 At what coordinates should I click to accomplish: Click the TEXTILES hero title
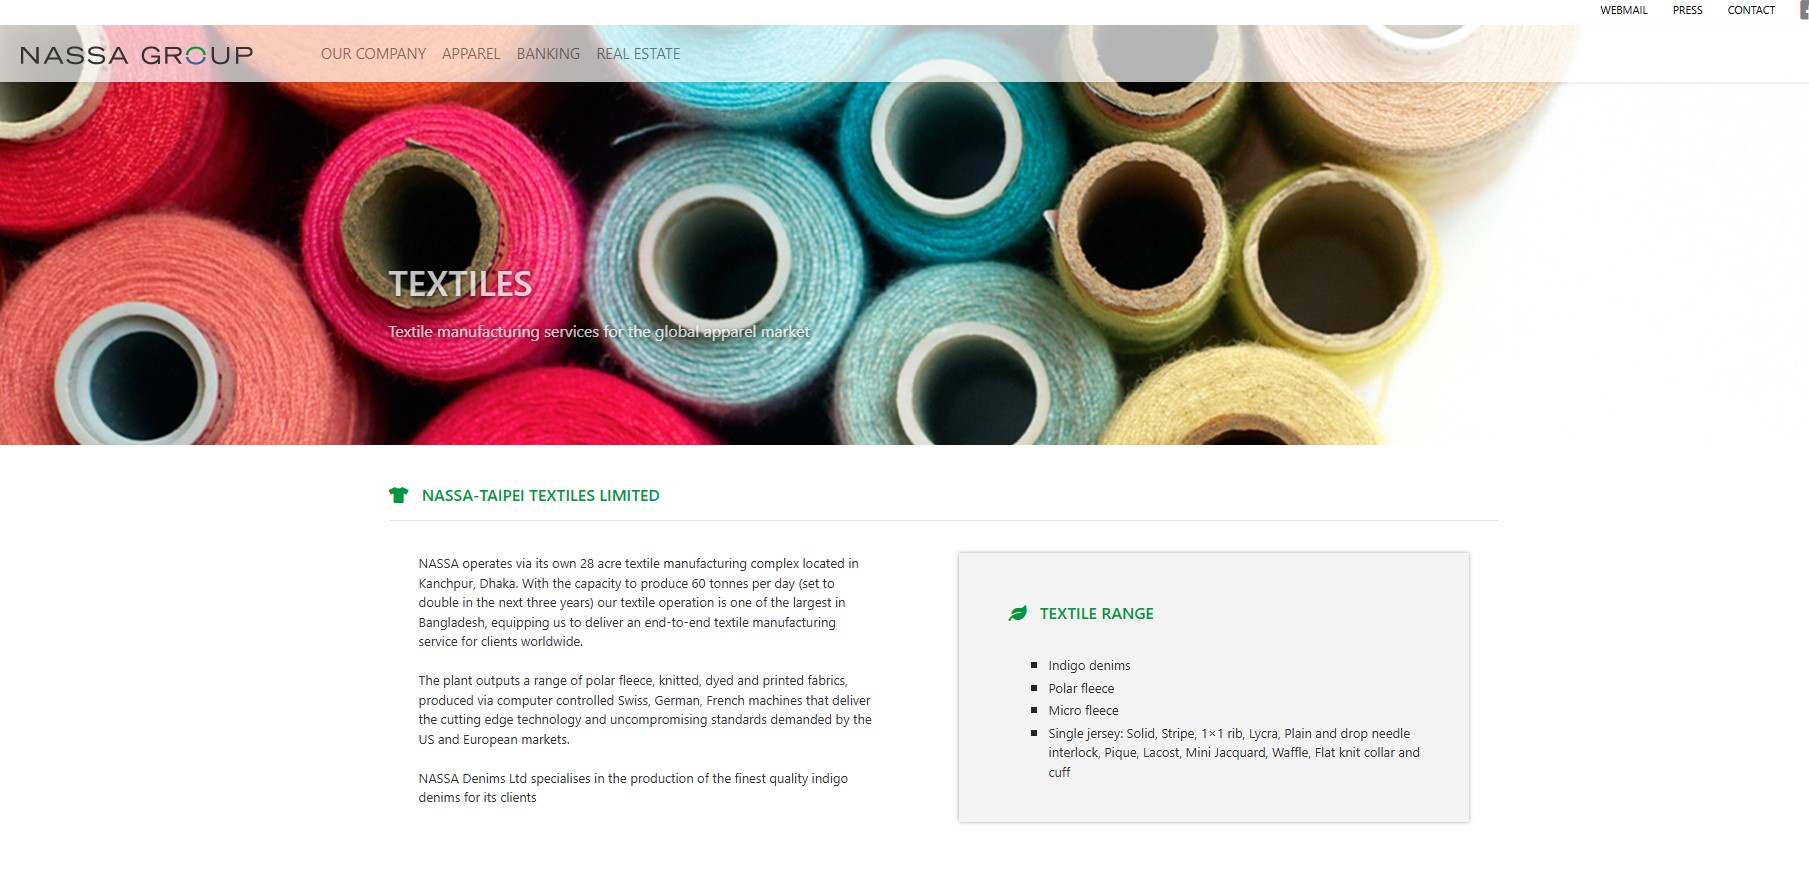(x=460, y=284)
